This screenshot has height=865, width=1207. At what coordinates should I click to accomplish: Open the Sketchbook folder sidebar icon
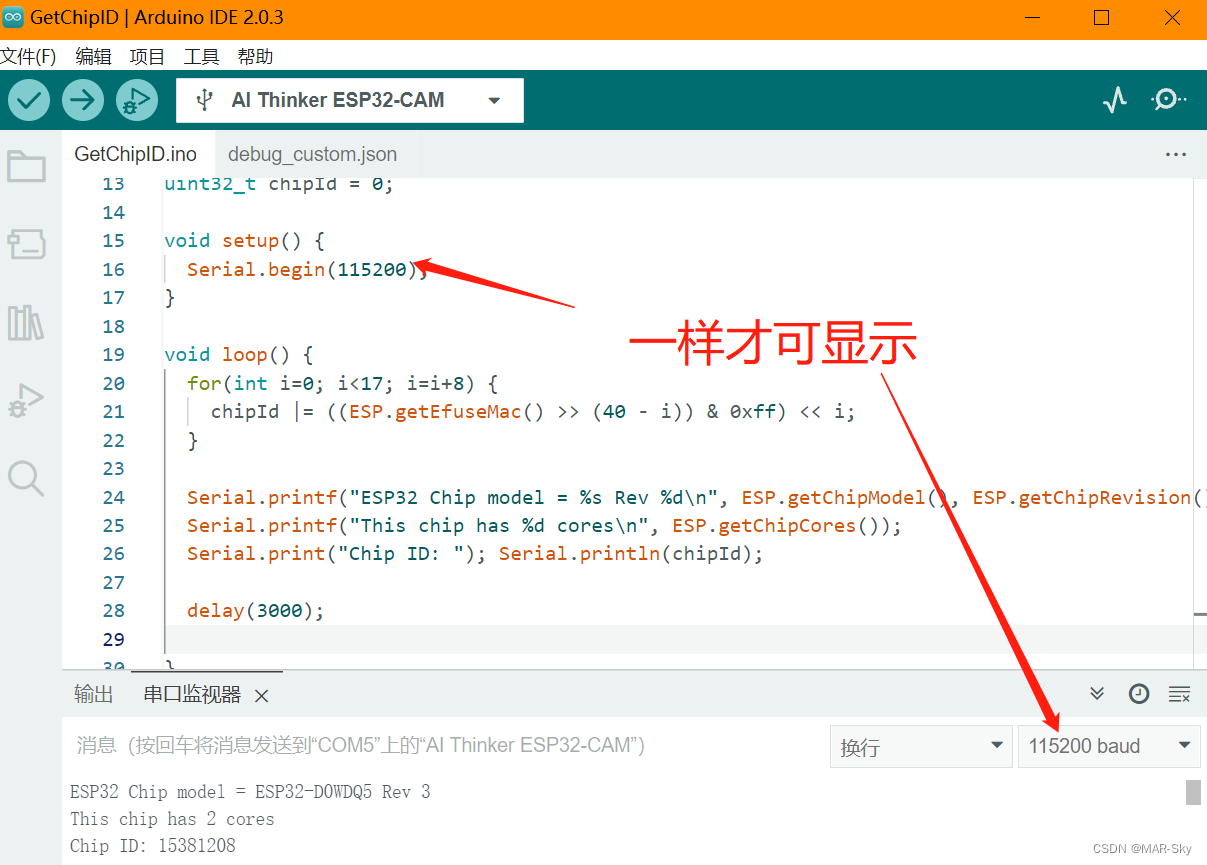tap(26, 166)
